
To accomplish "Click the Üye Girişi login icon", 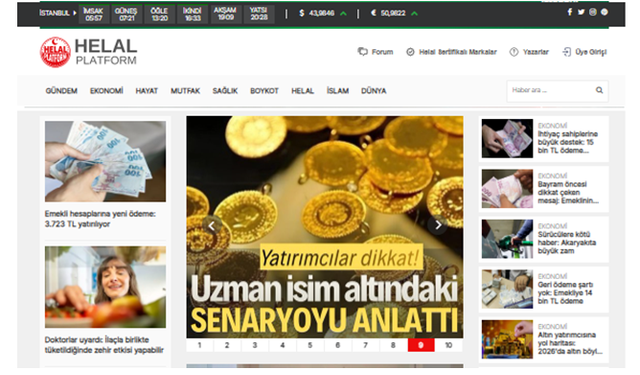I will coord(567,52).
